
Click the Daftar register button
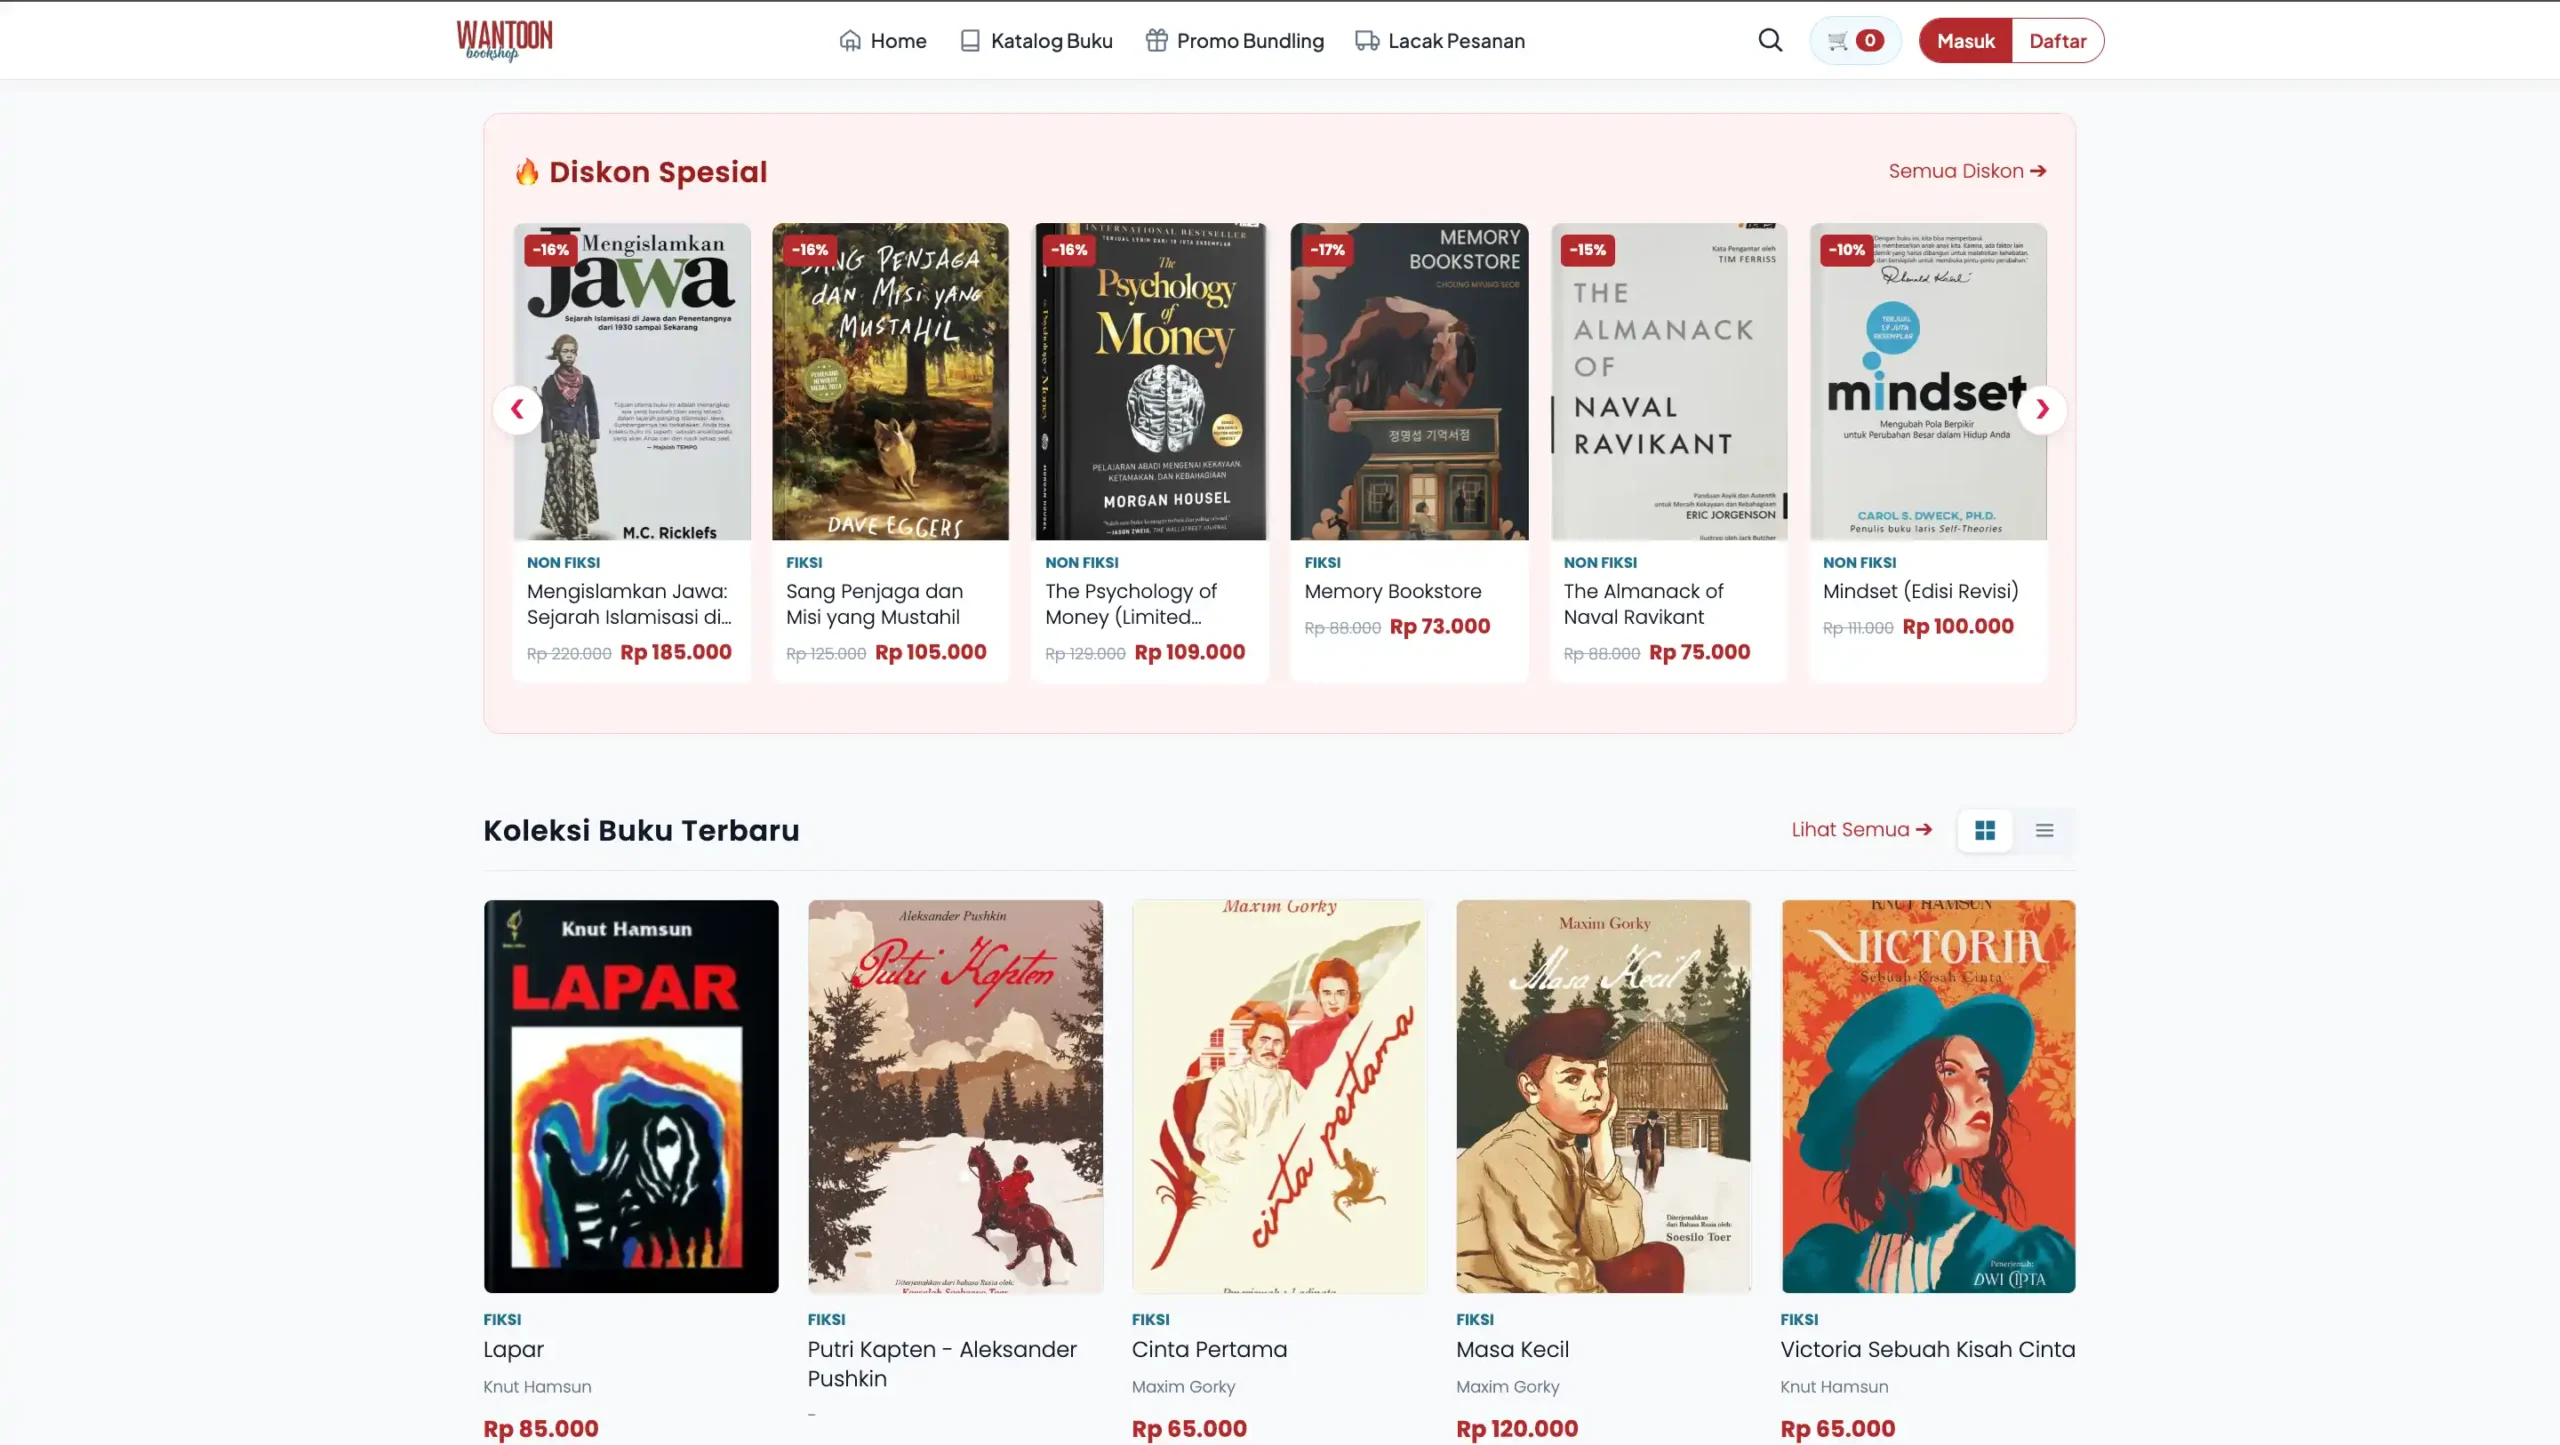[2058, 41]
